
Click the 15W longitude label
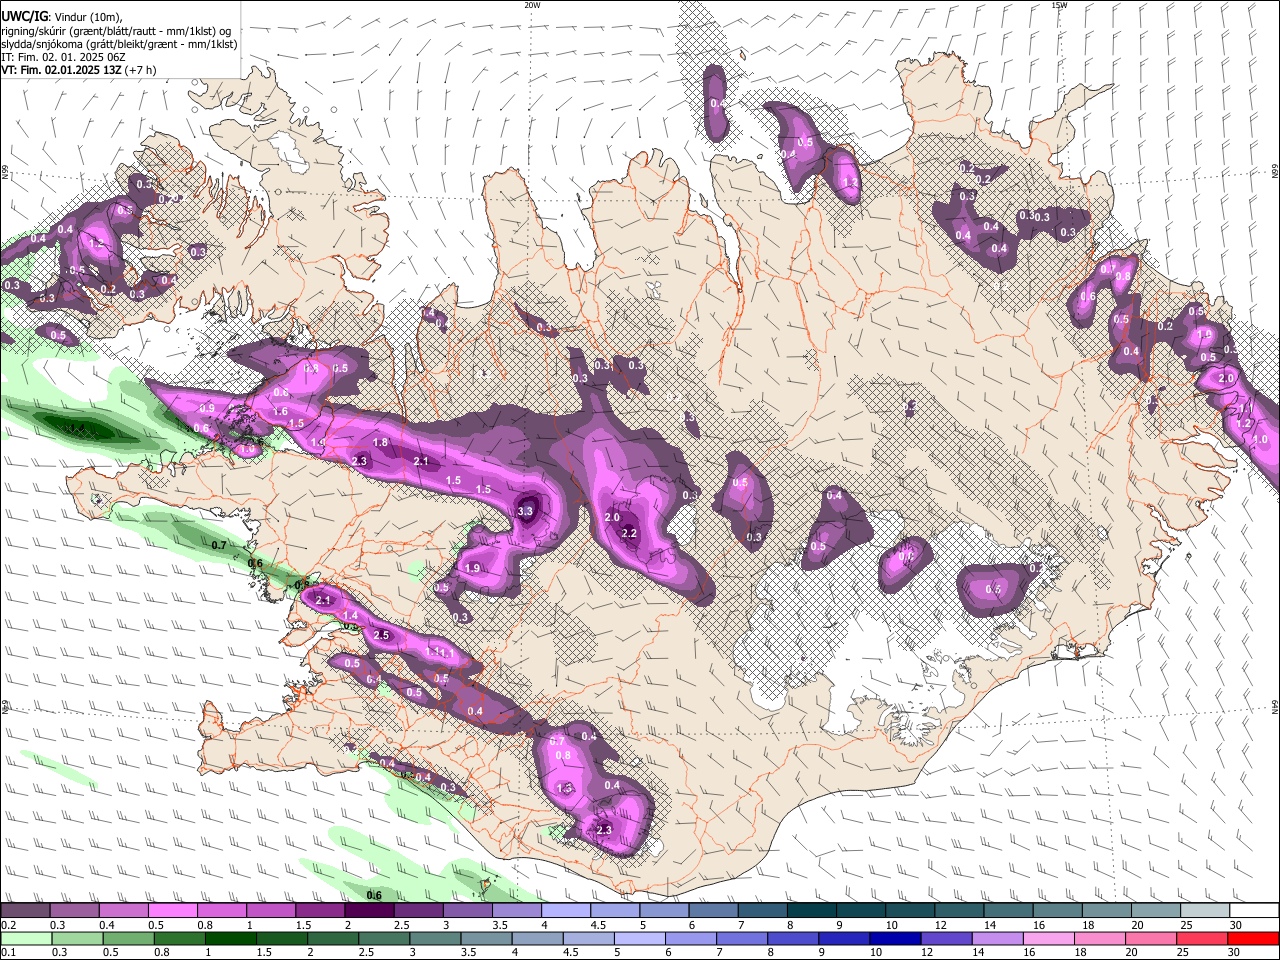[x=1059, y=5]
